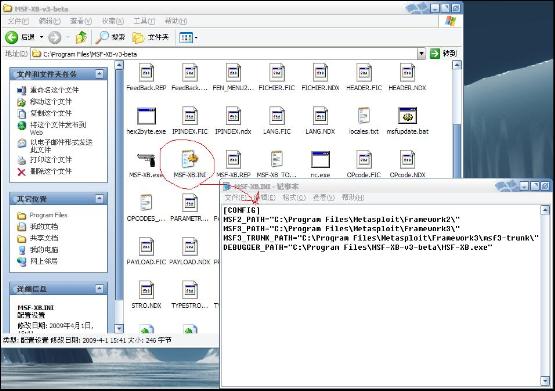Screen dimensions: 555x391
Task: Open Program Files under 其它位置
Action: click(x=48, y=215)
